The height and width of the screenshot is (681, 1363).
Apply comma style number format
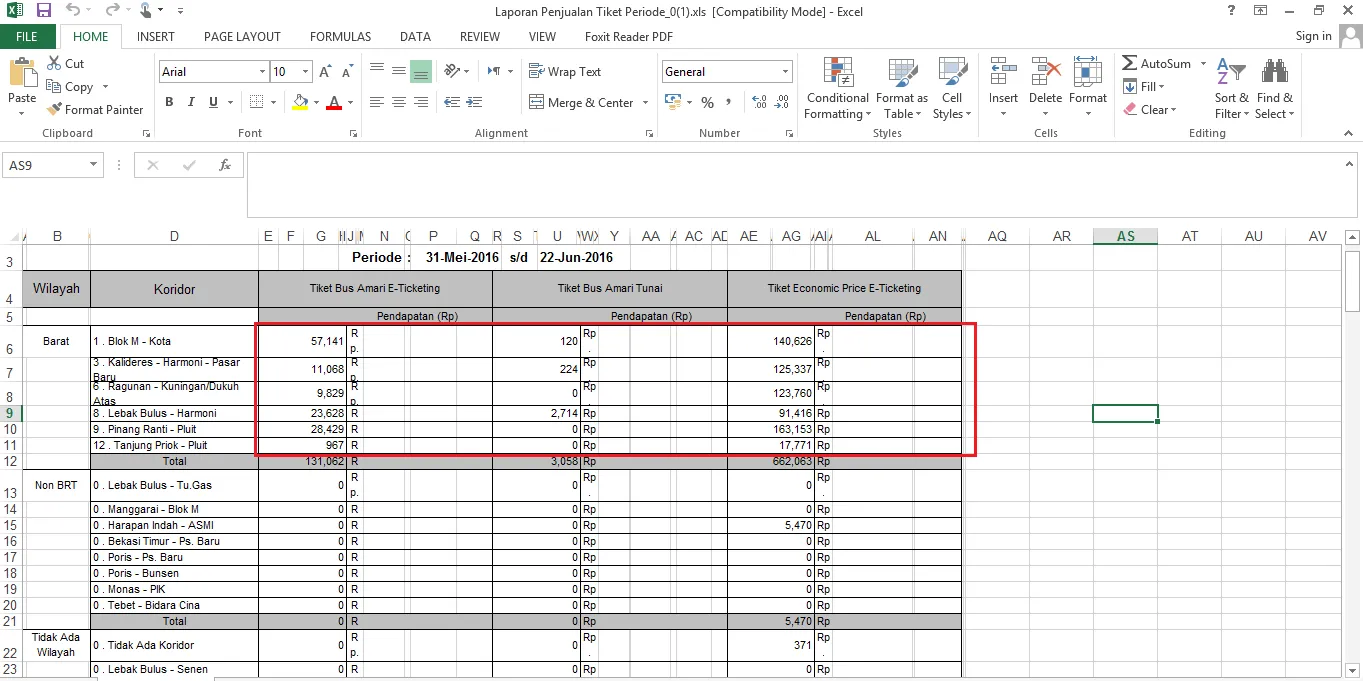pos(728,102)
